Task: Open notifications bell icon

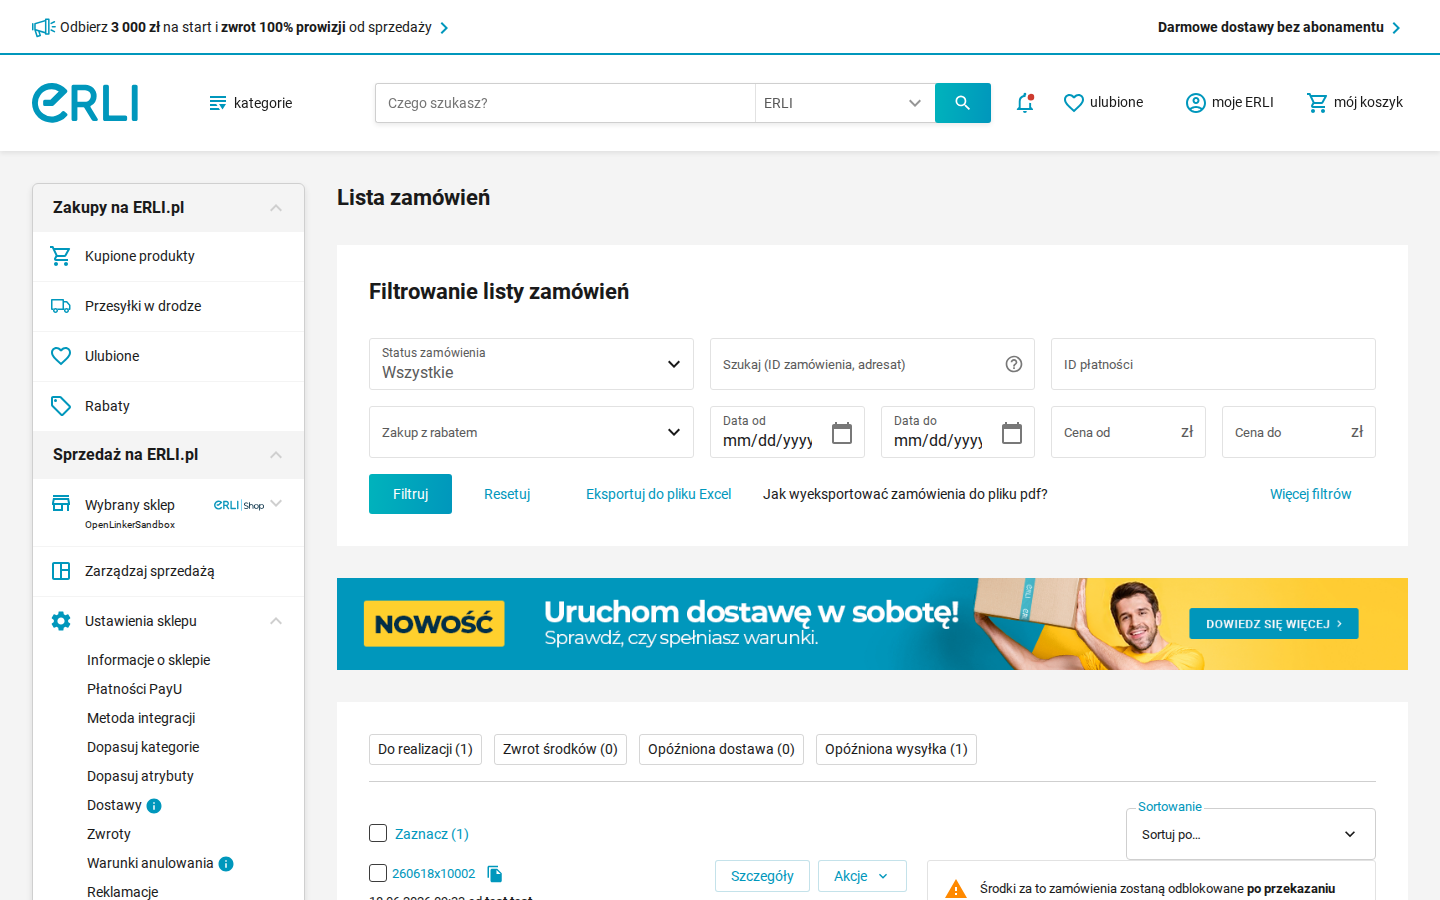Action: [x=1025, y=103]
